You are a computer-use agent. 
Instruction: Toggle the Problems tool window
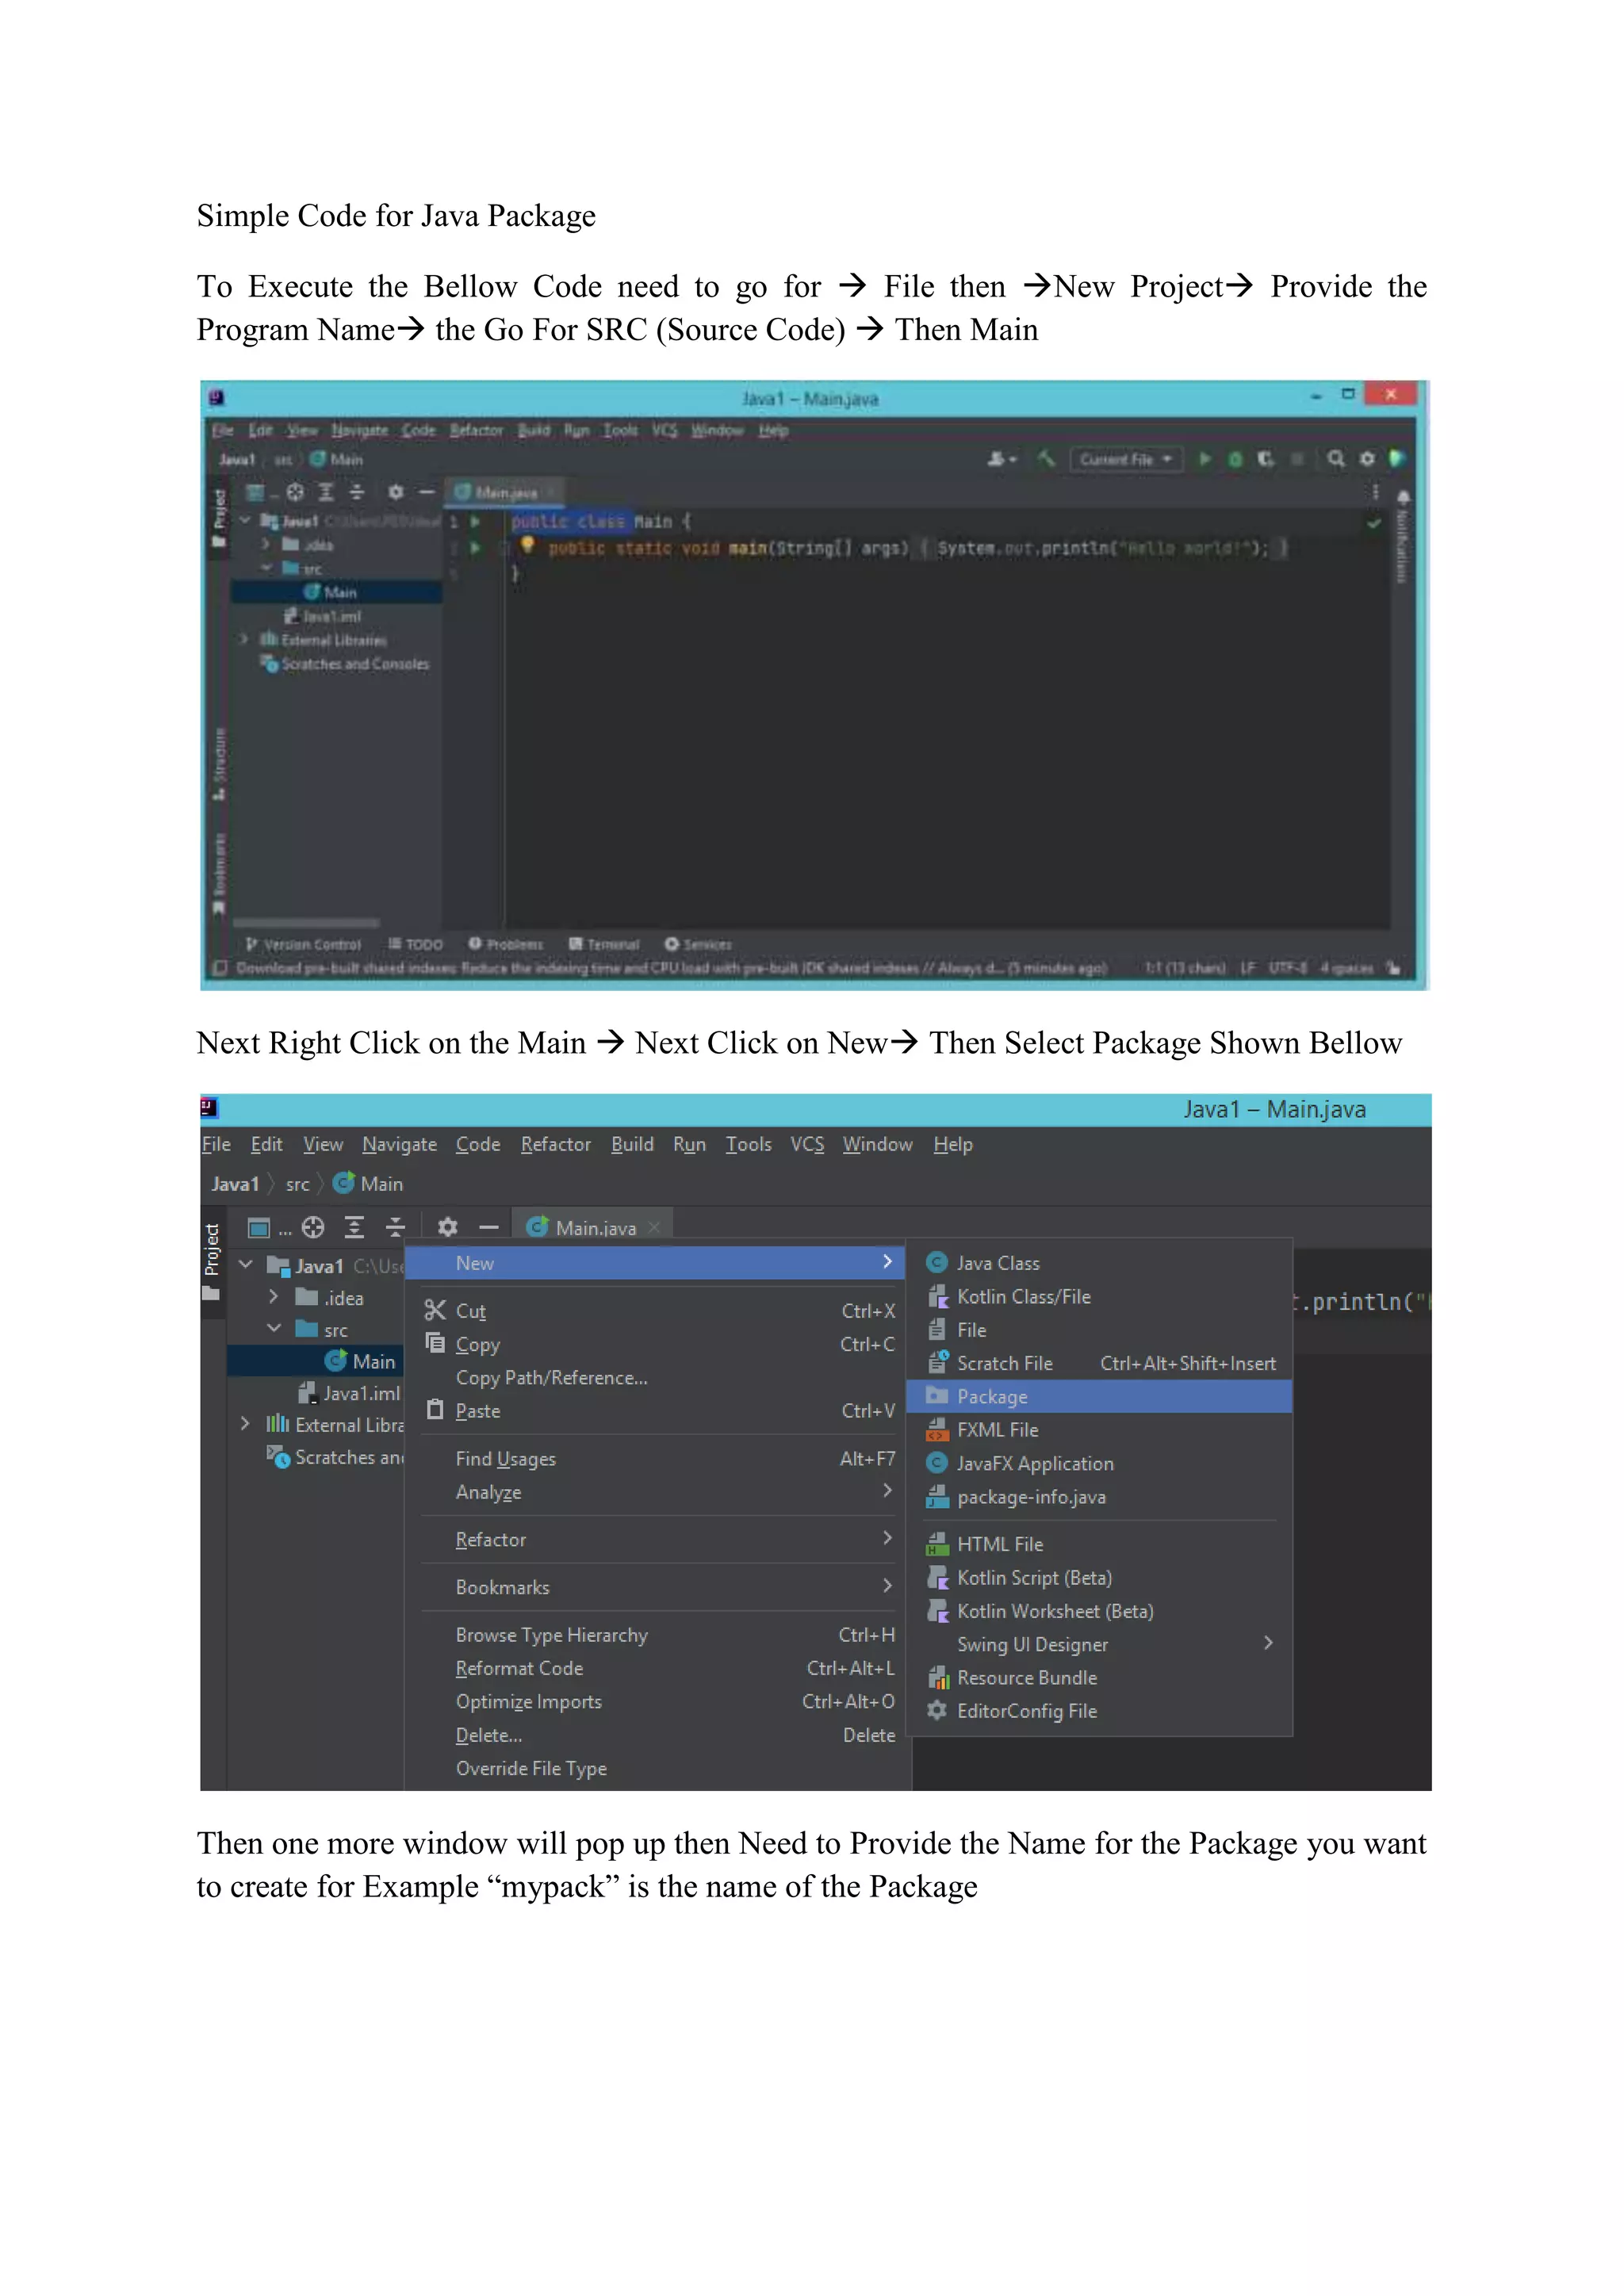[x=506, y=944]
